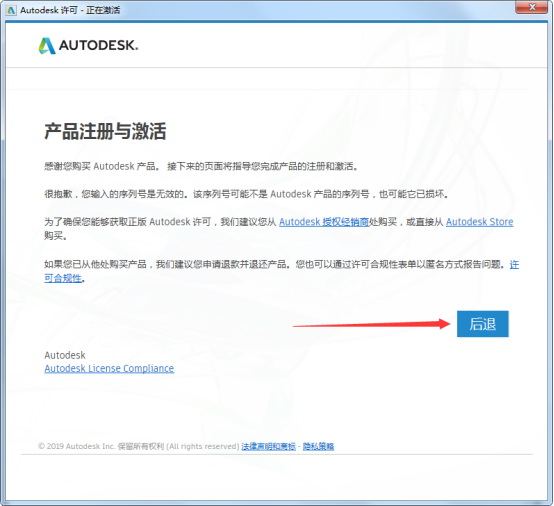Click the 2019 Autodesk Inc. copyright text
Viewport: 554px width, 506px height.
(x=139, y=446)
